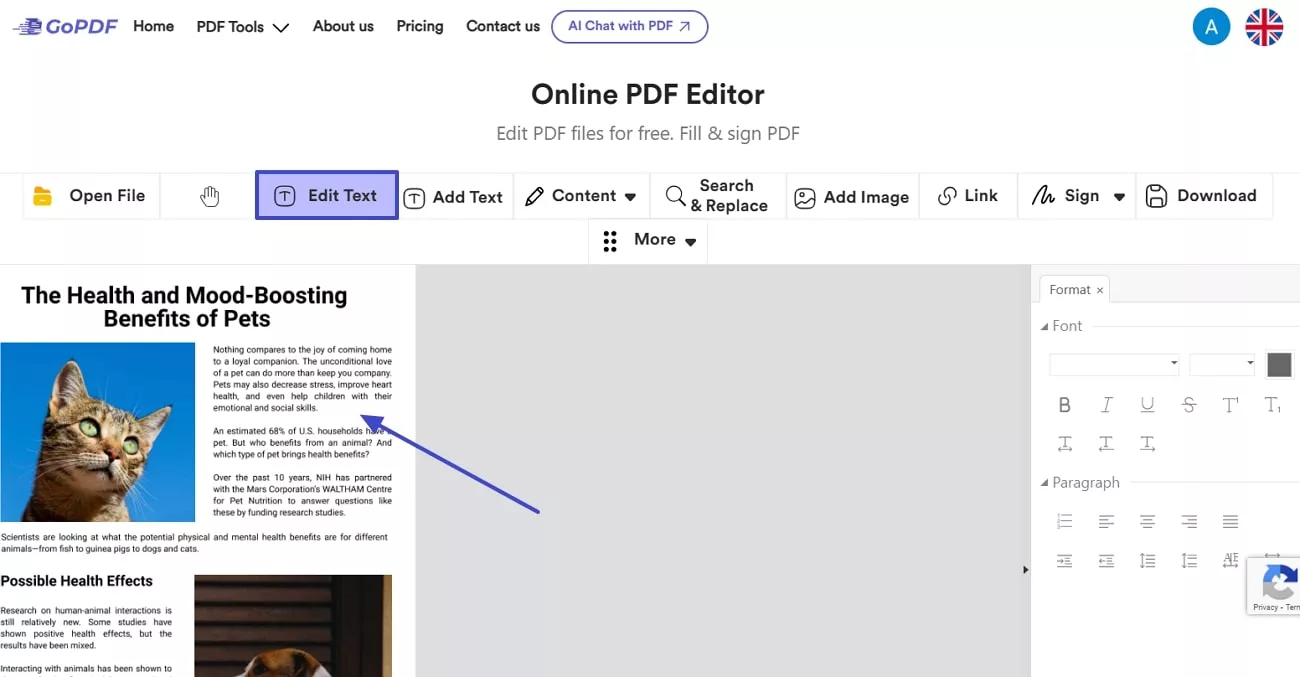Select the Hand pan tool

pos(208,196)
